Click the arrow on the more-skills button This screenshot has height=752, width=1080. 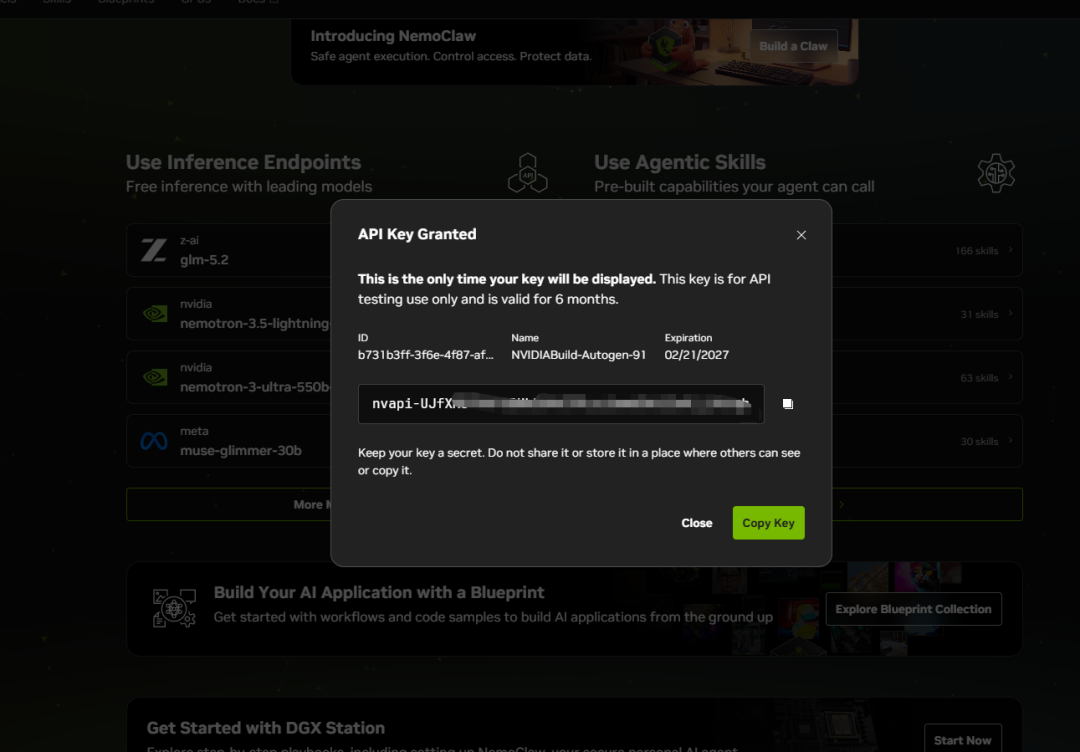[842, 504]
